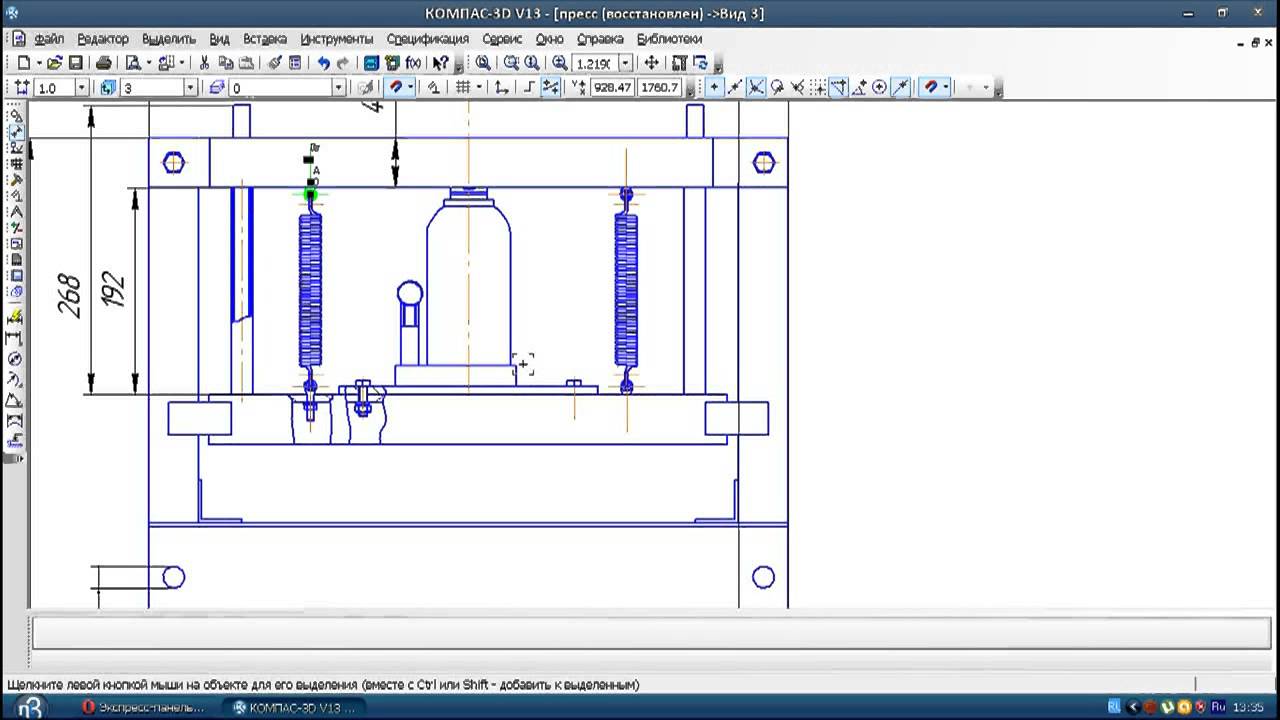The height and width of the screenshot is (720, 1280).
Task: Open the Спецификация menu
Action: point(427,39)
